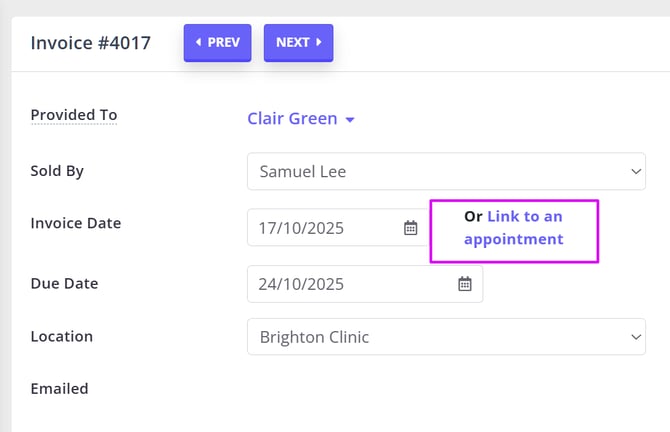Click the Invoice #4017 heading
The height and width of the screenshot is (432, 670).
click(x=91, y=43)
